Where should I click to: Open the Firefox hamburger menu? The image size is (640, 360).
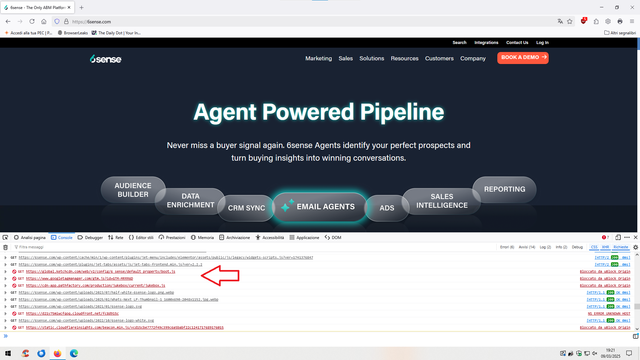(632, 22)
